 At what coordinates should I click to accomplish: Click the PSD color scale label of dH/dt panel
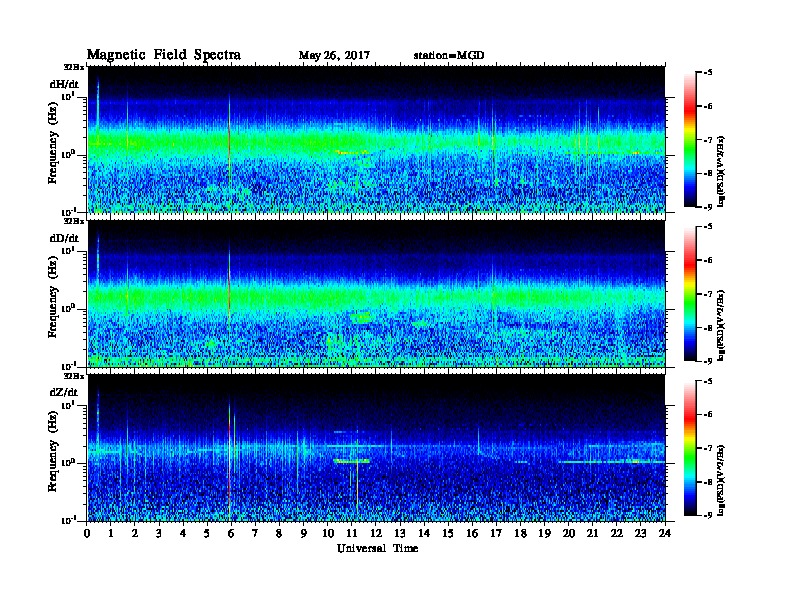point(721,171)
